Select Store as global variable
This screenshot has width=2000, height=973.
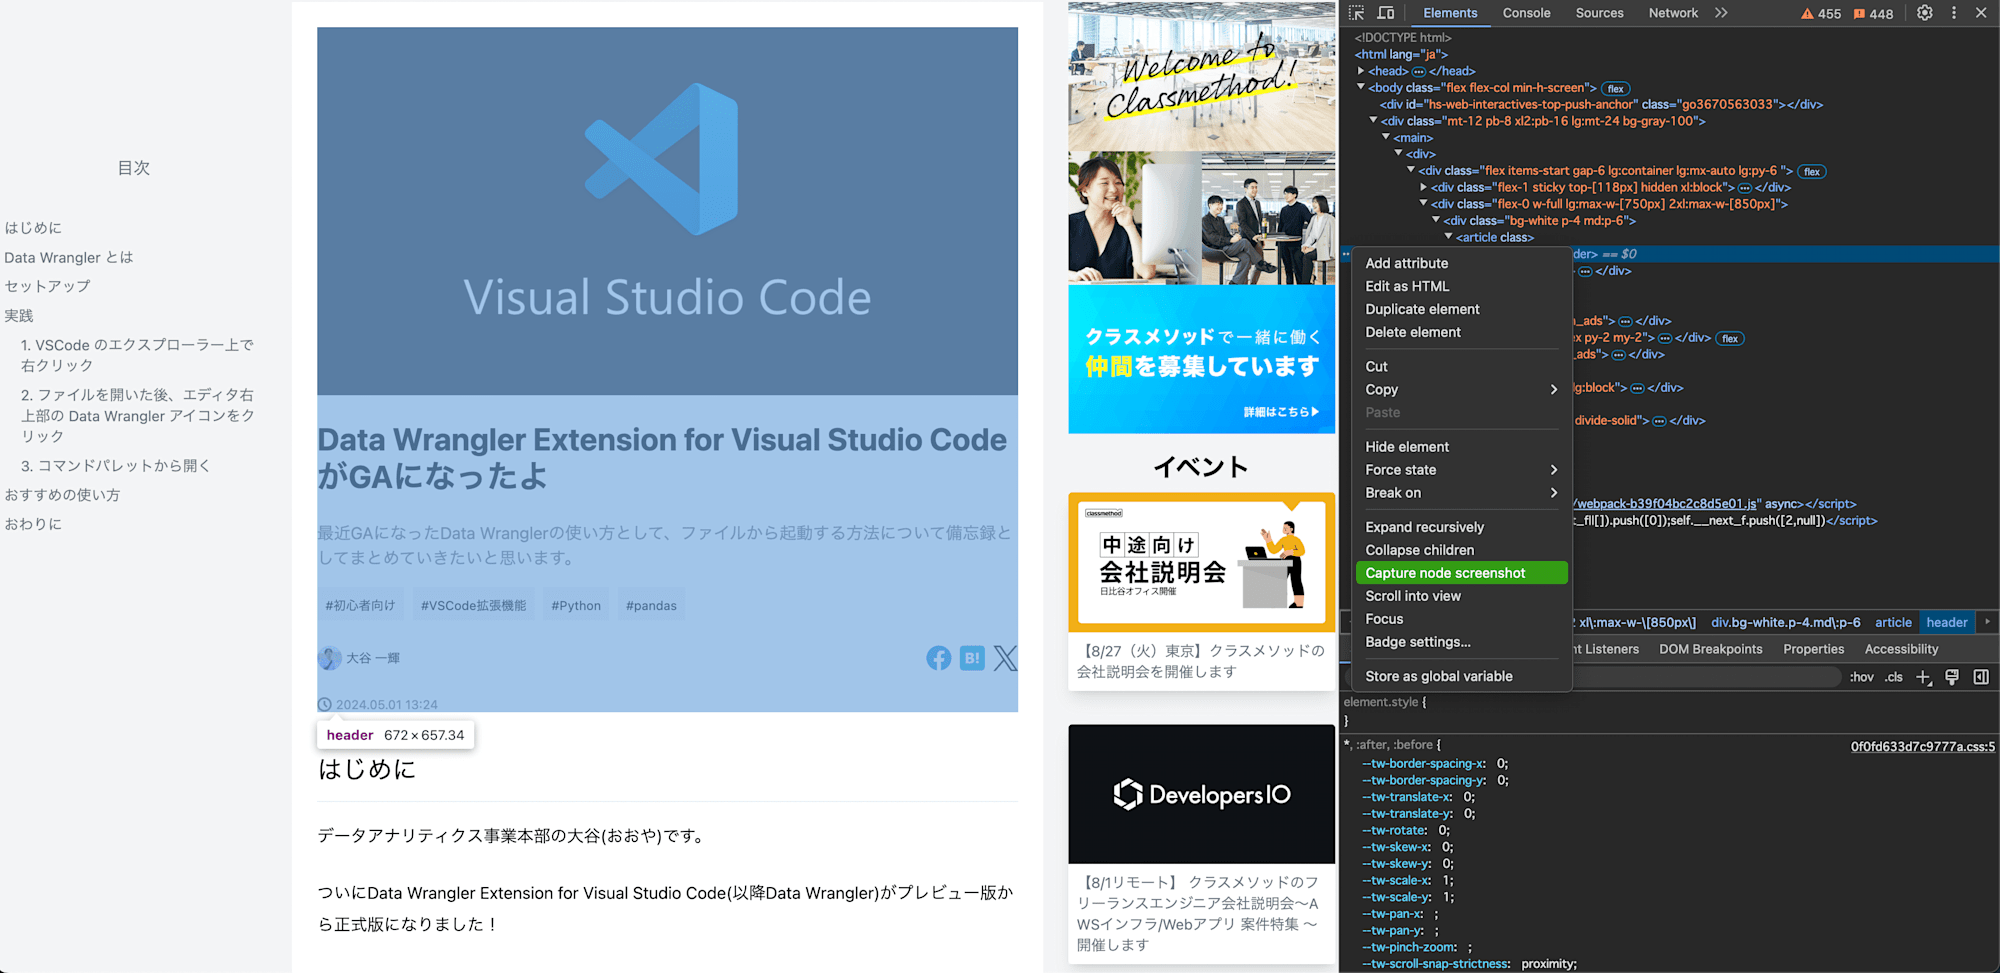tap(1461, 676)
